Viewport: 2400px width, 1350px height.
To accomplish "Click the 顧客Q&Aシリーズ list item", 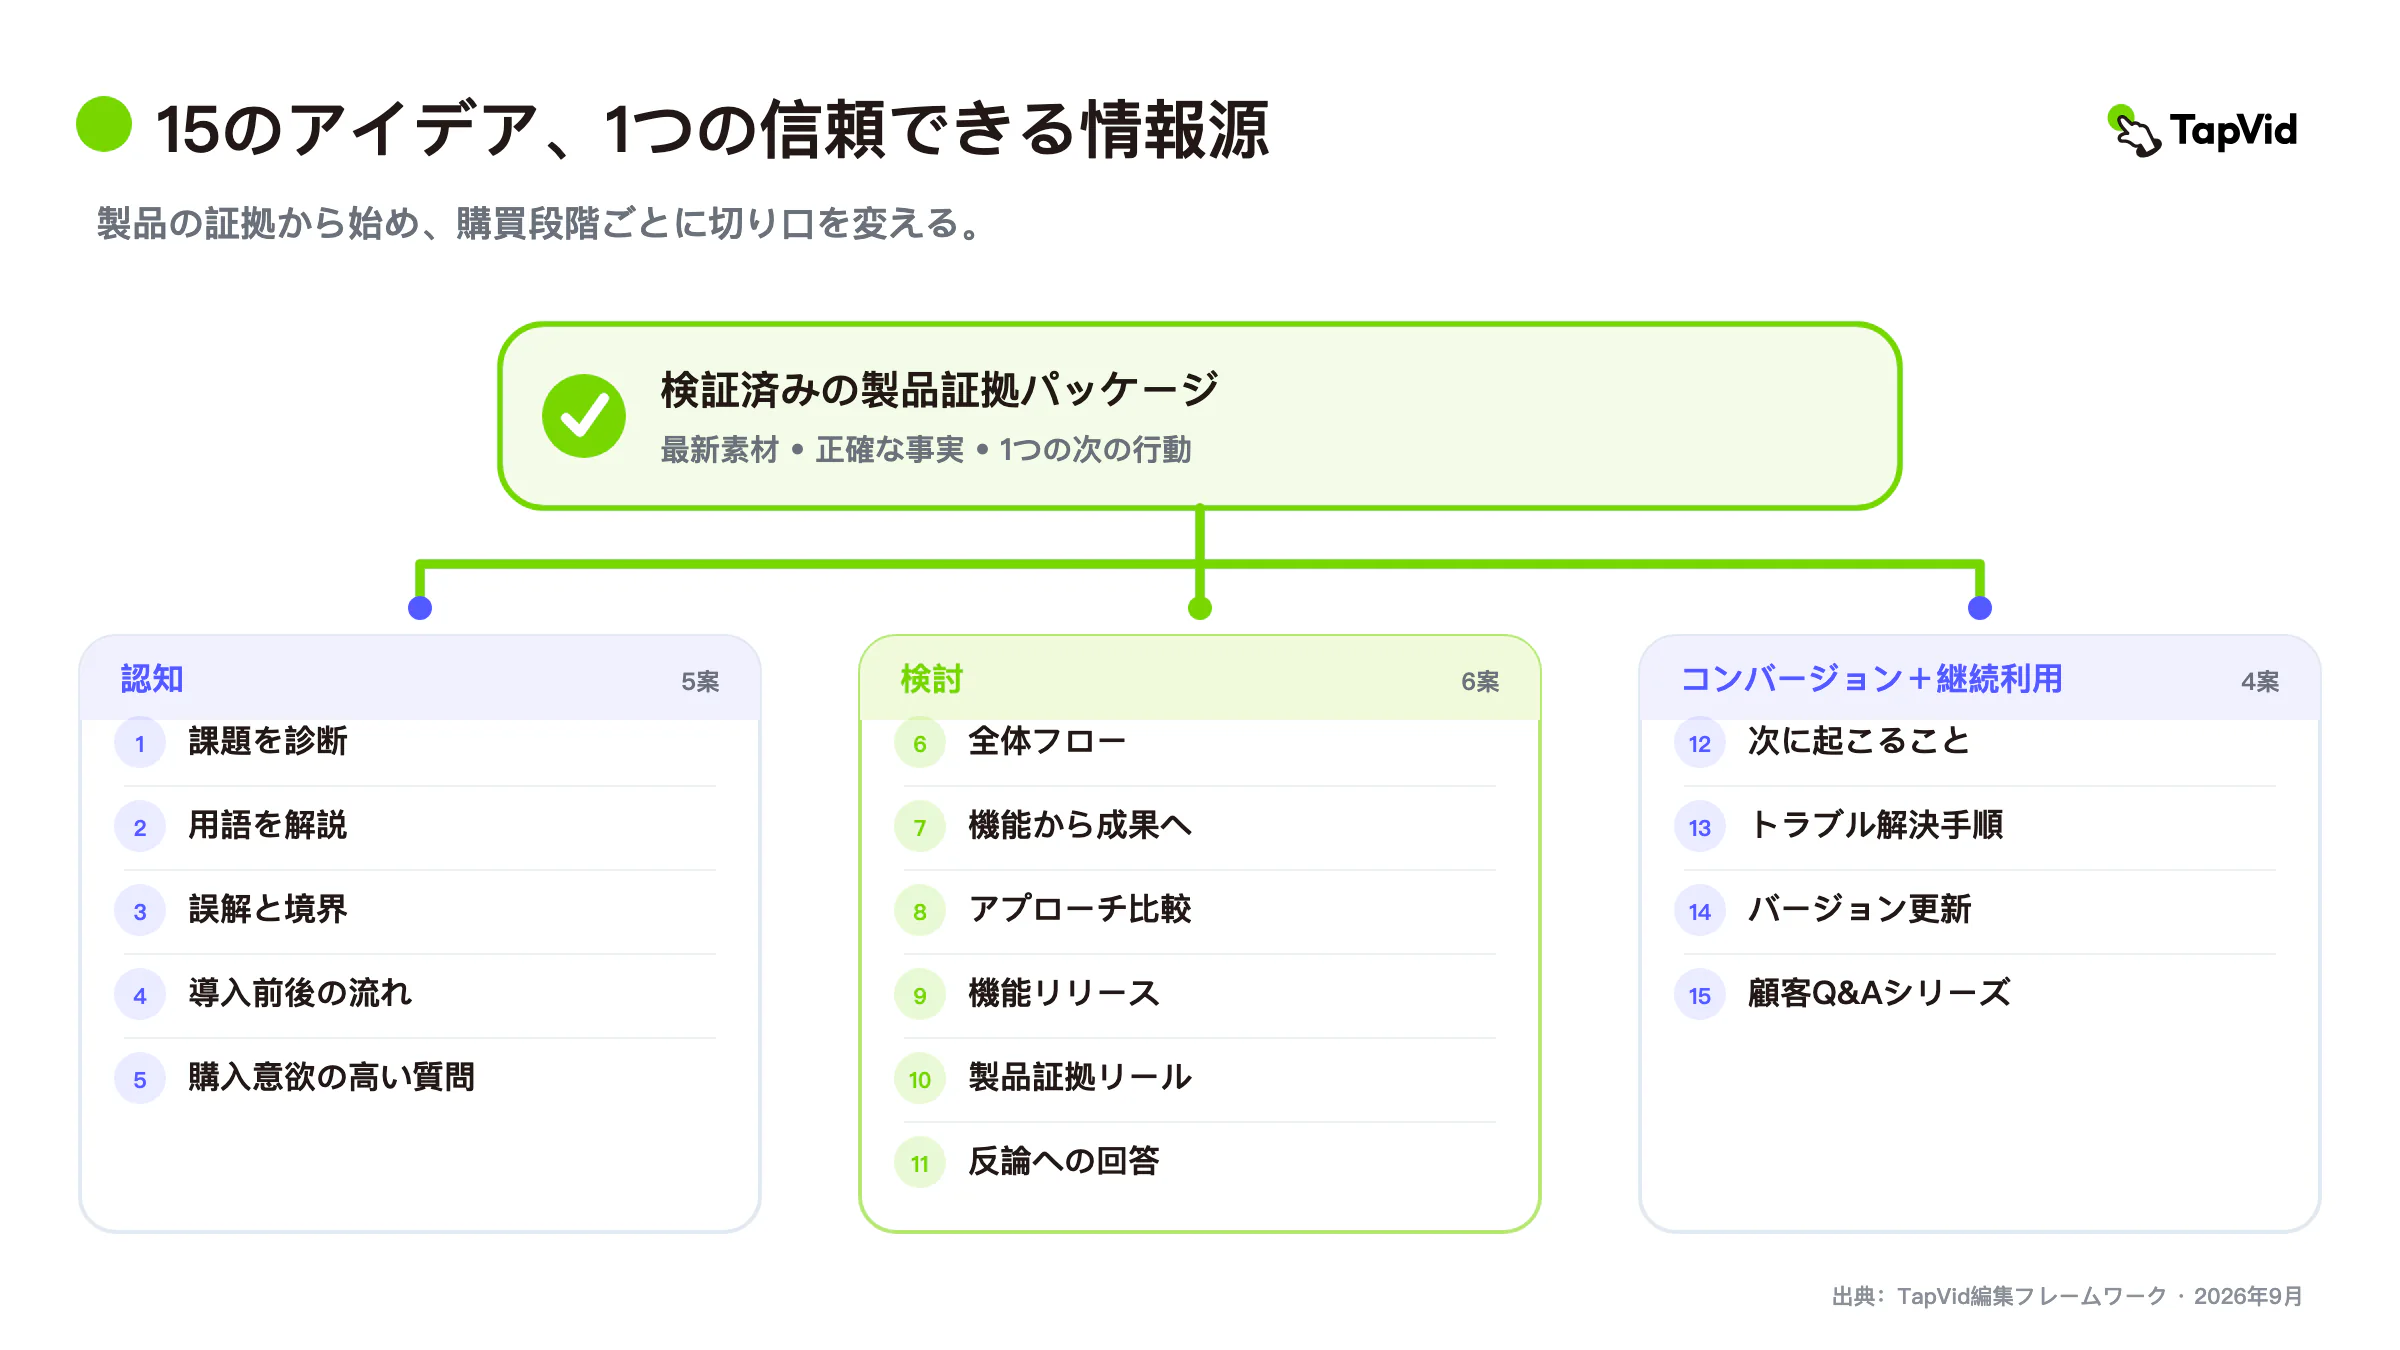I will click(1880, 993).
